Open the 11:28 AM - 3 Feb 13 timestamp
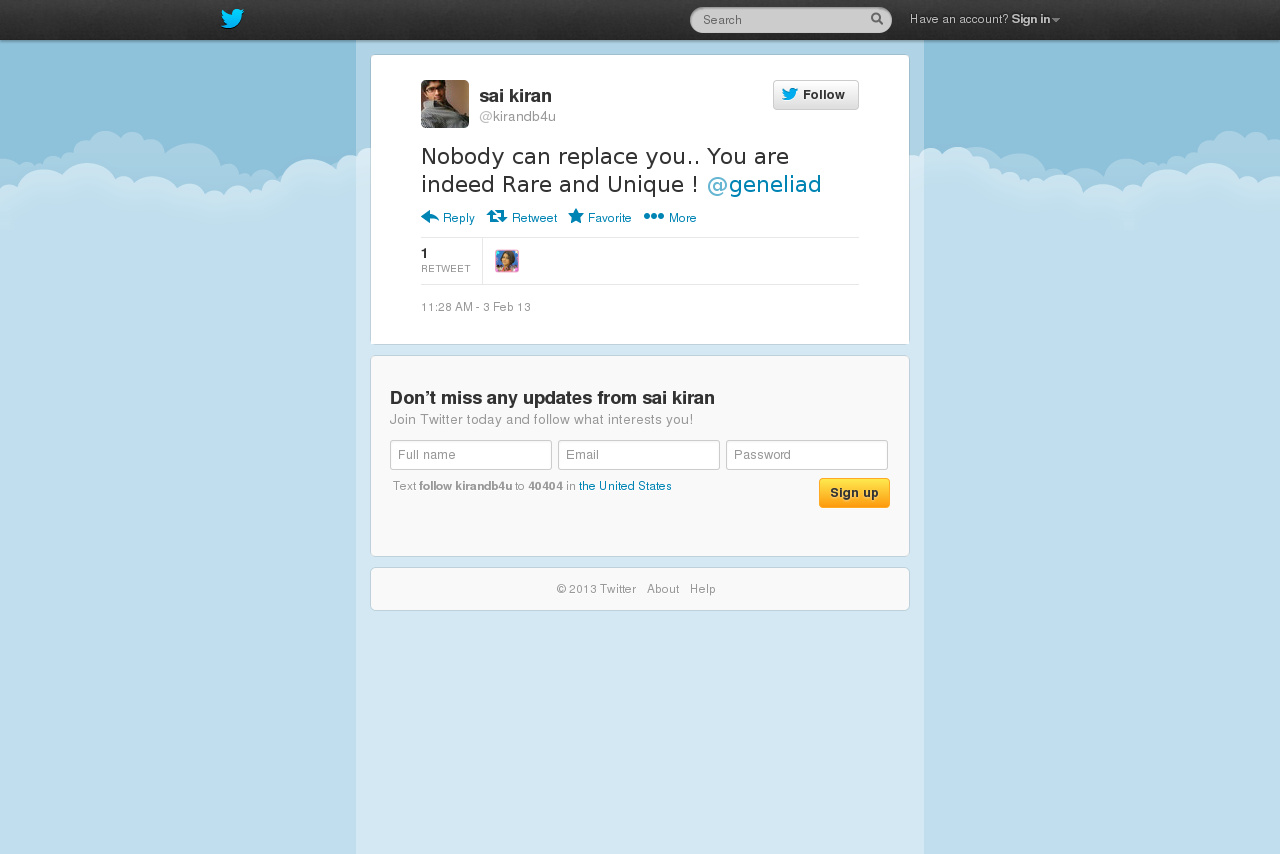The height and width of the screenshot is (854, 1280). tap(476, 307)
